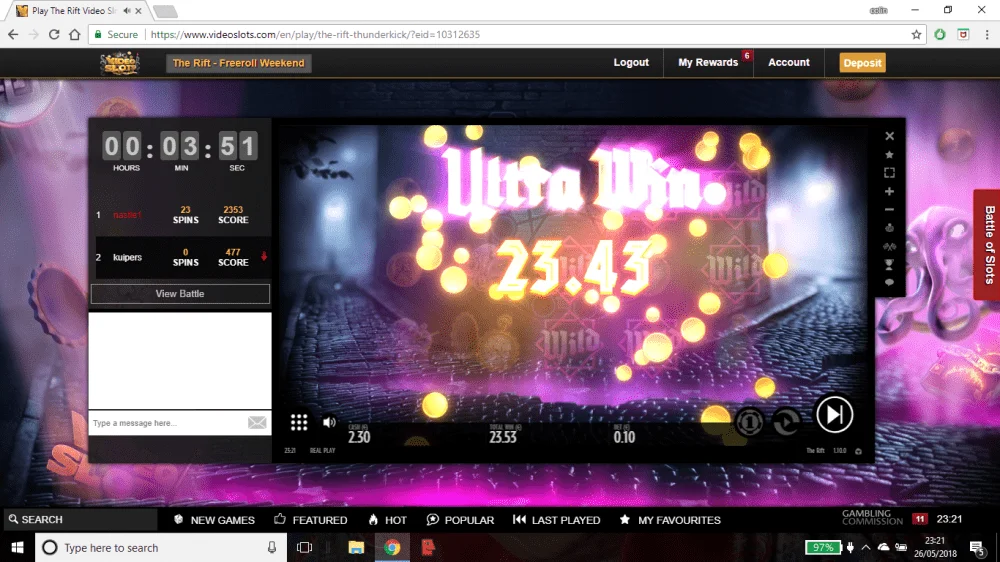Click the Videoslots logo

coord(120,63)
